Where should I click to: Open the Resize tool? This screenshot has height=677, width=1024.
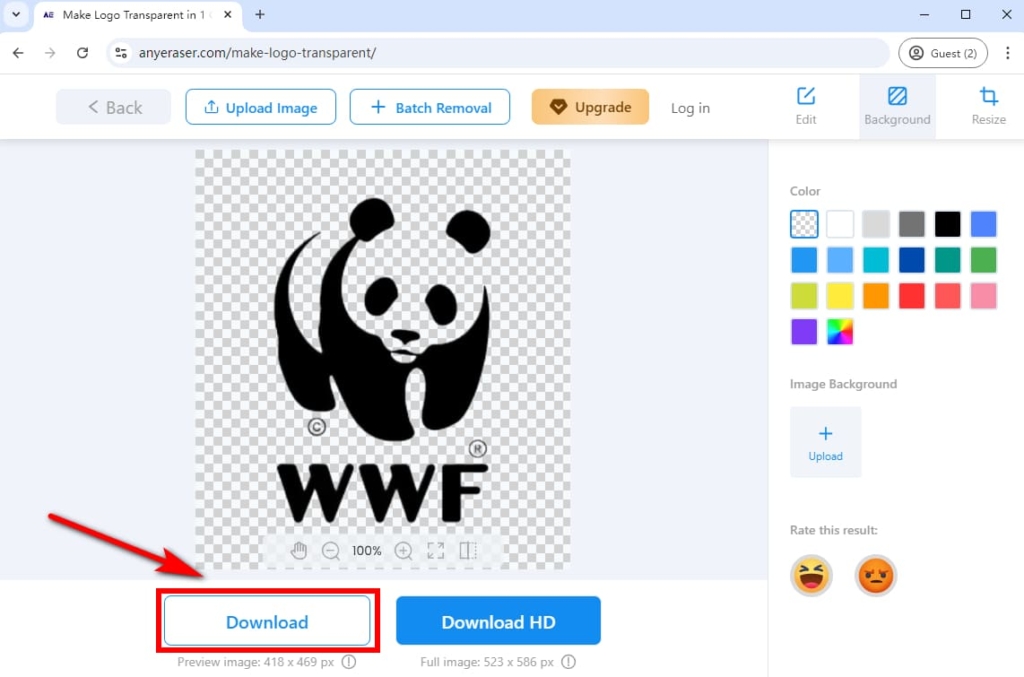tap(988, 106)
